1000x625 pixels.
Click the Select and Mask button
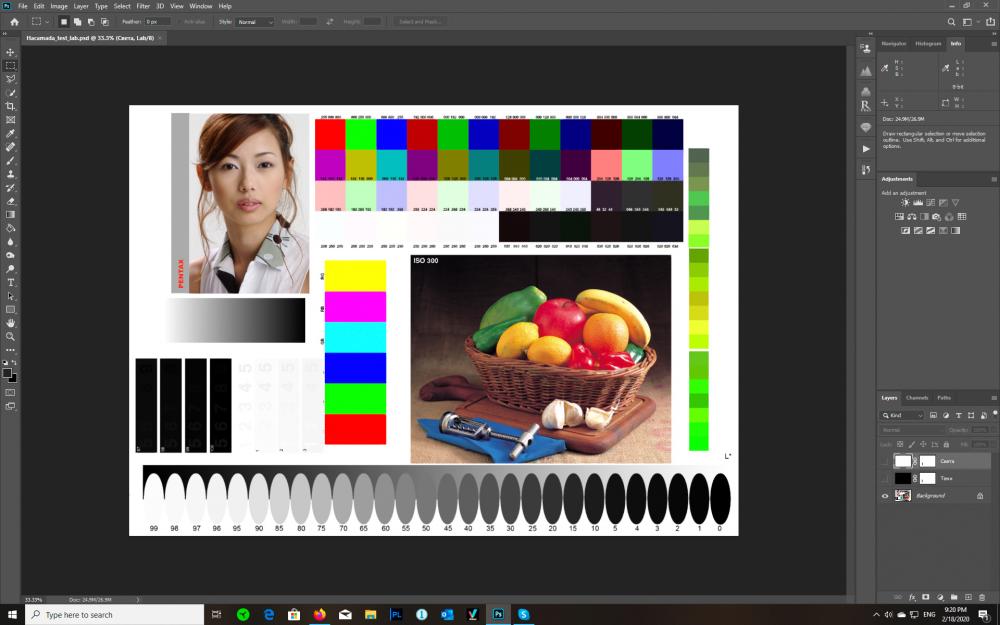click(420, 22)
